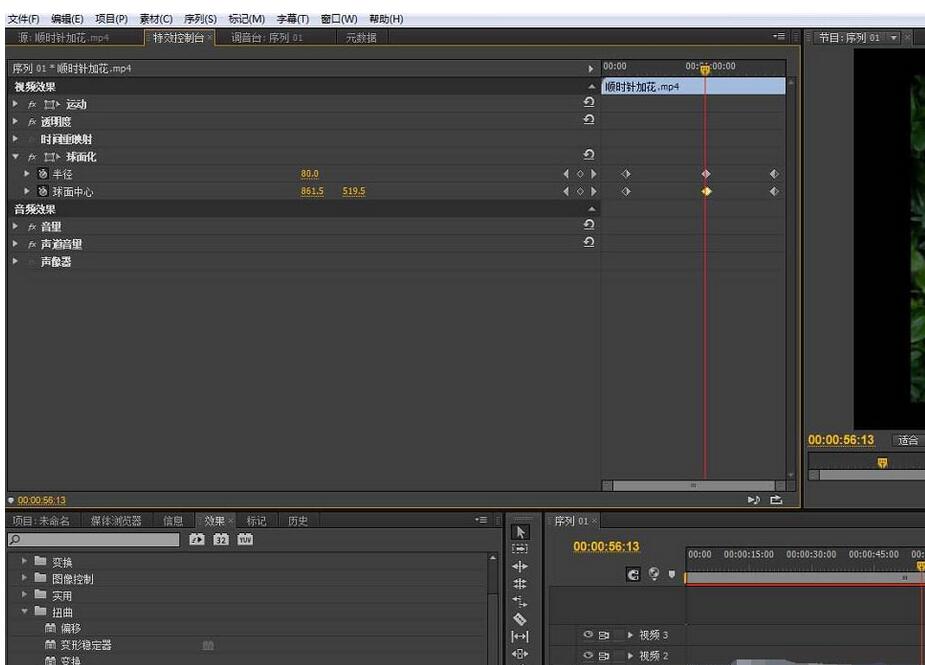Select the Razor tool in the toolbar
This screenshot has height=665, width=925.
coord(520,619)
